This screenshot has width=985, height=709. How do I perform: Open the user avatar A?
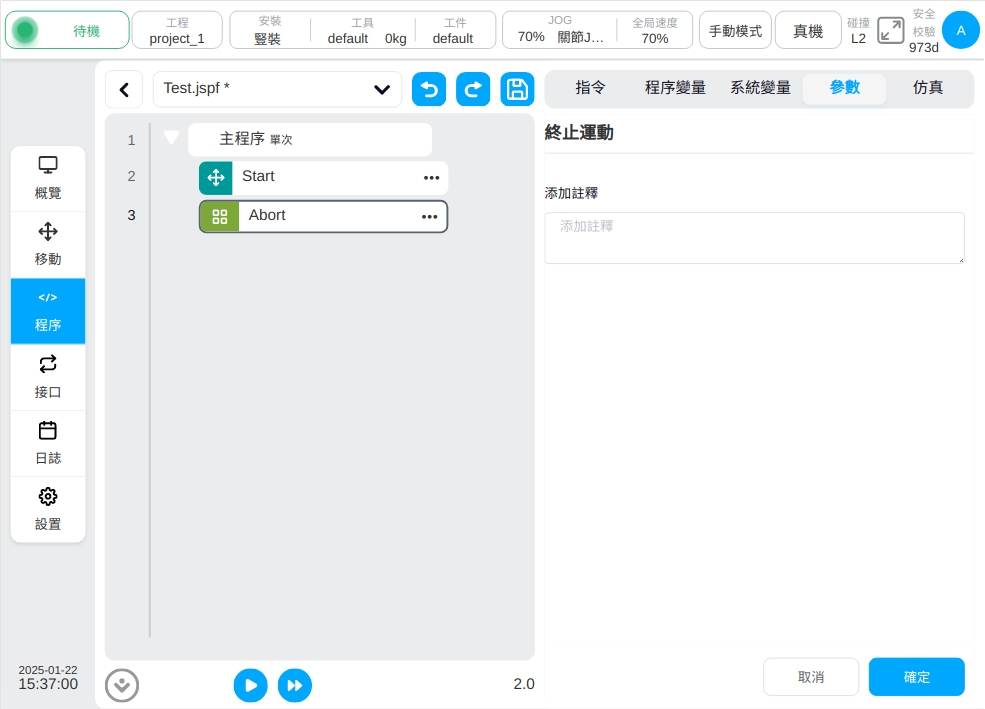[961, 30]
